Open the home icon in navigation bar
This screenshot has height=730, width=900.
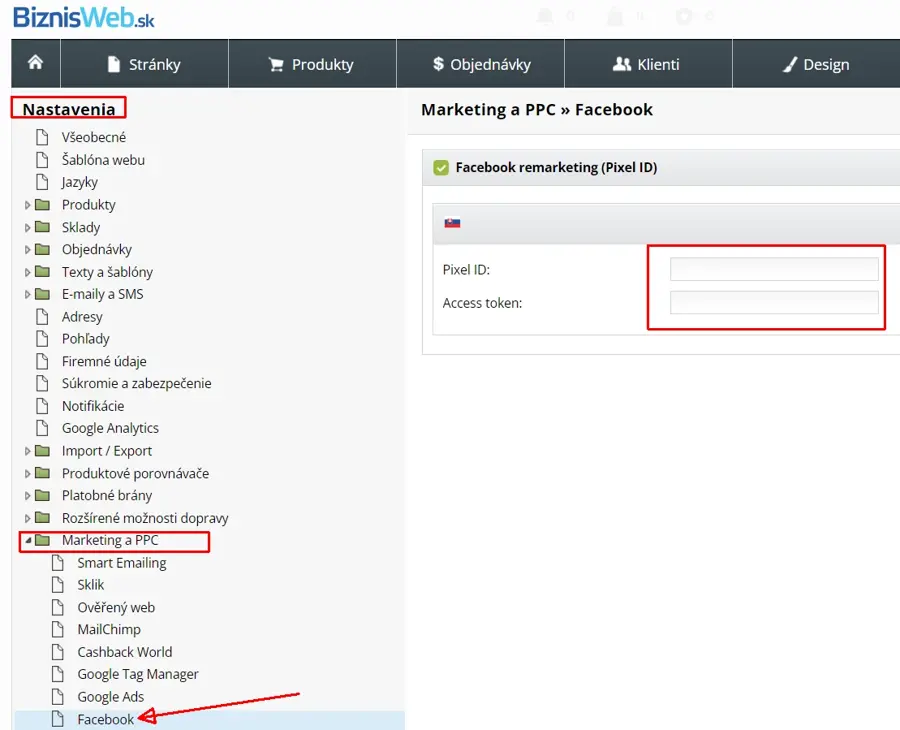click(36, 63)
